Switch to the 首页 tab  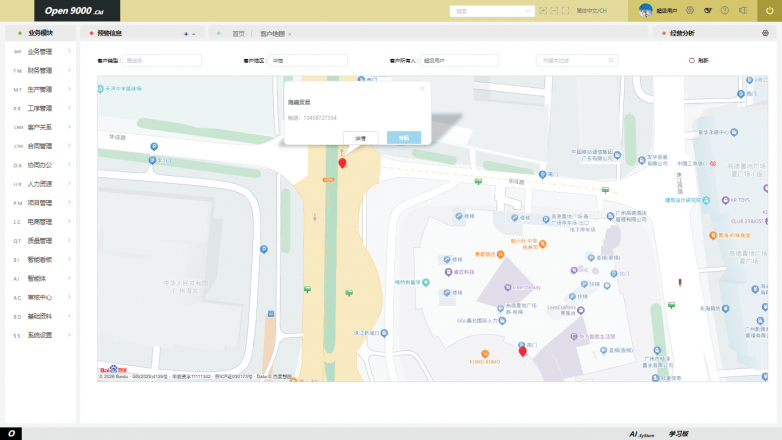[238, 33]
